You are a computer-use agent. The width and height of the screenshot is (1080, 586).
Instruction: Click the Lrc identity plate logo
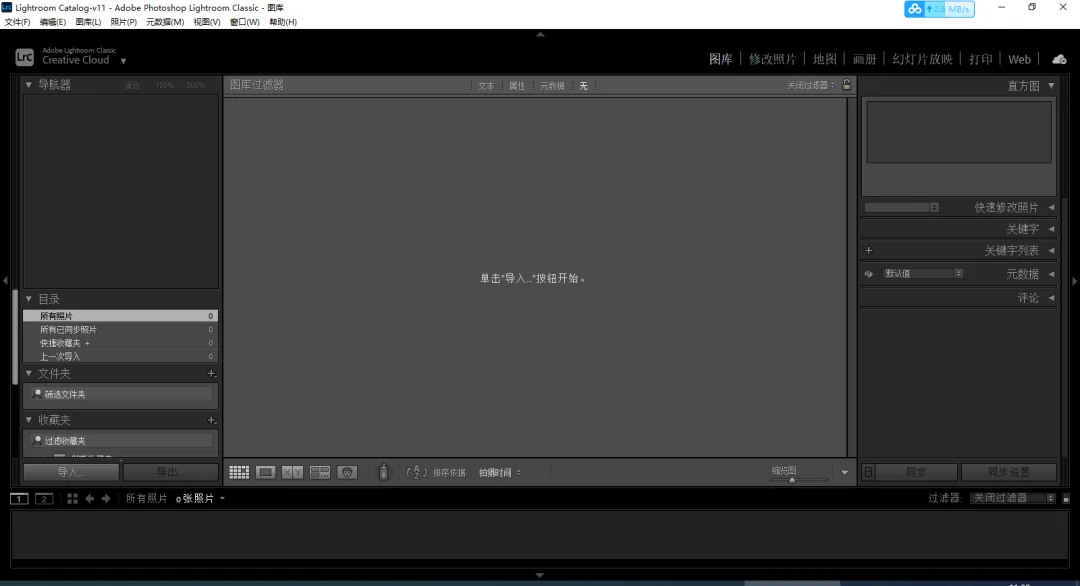click(x=24, y=57)
